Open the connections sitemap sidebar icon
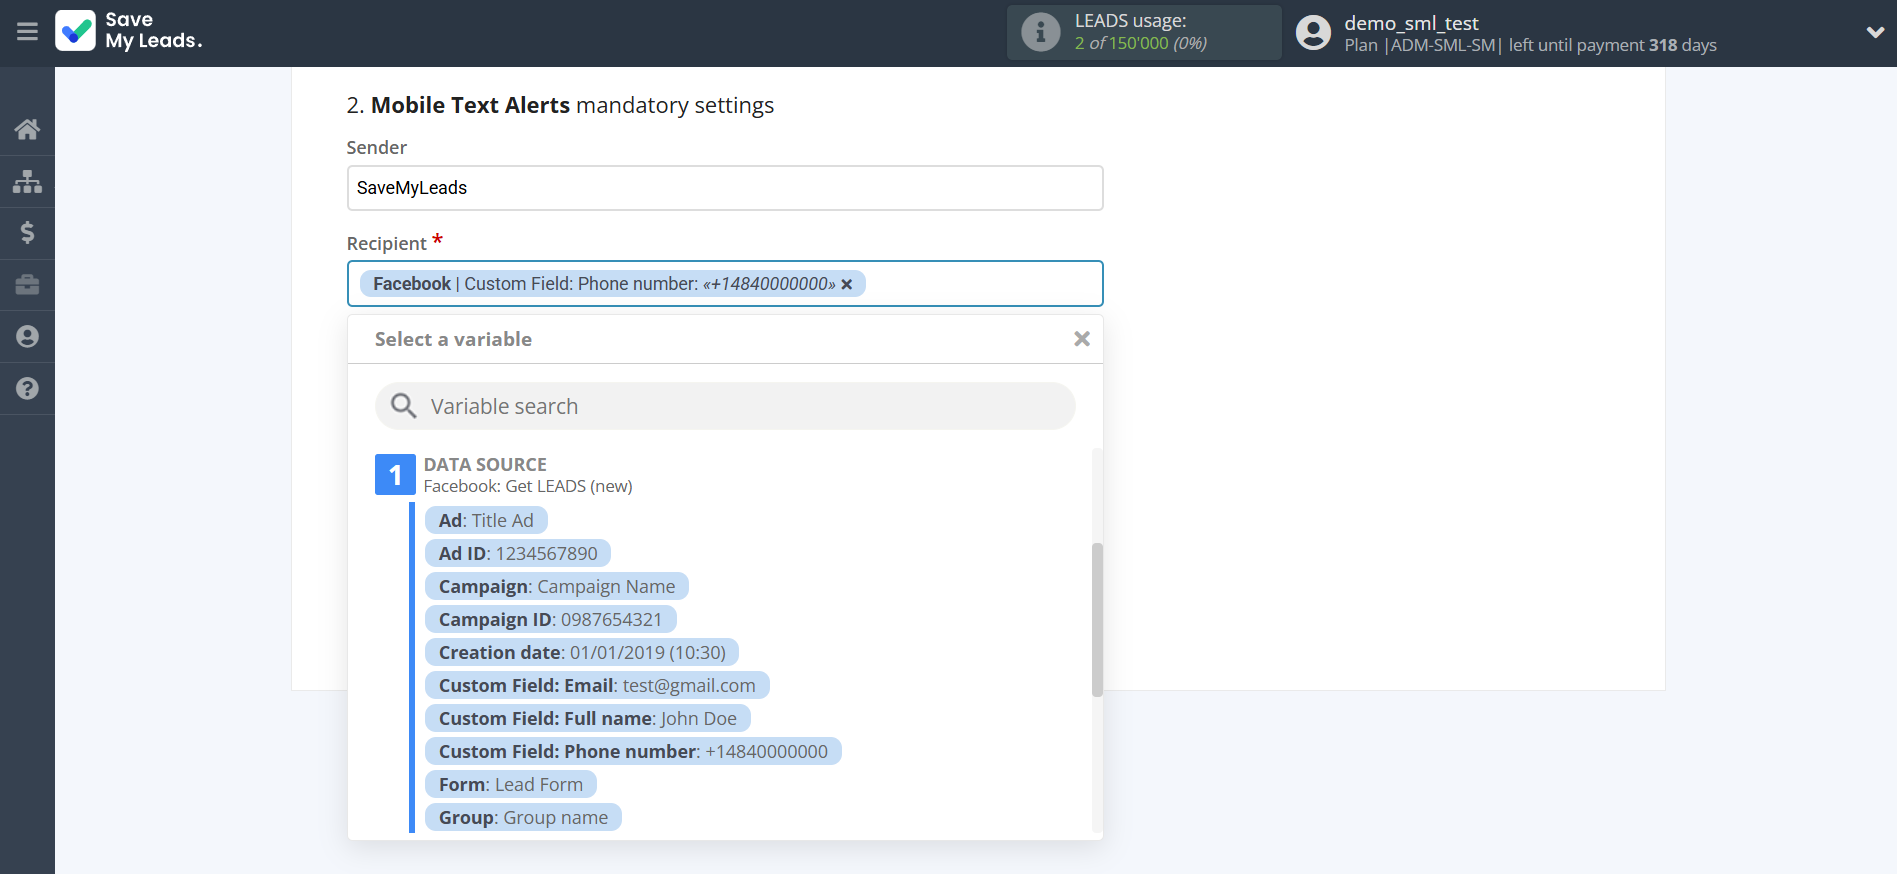Viewport: 1897px width, 874px height. point(27,181)
